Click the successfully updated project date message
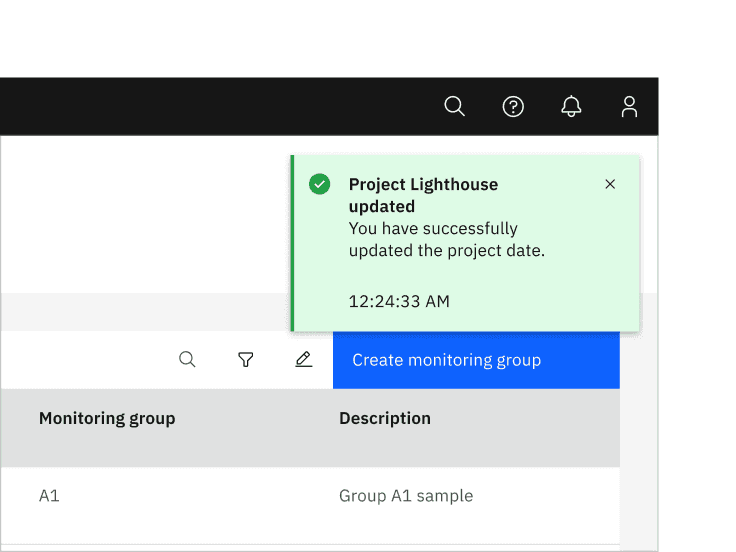This screenshot has height=552, width=736. (x=446, y=240)
